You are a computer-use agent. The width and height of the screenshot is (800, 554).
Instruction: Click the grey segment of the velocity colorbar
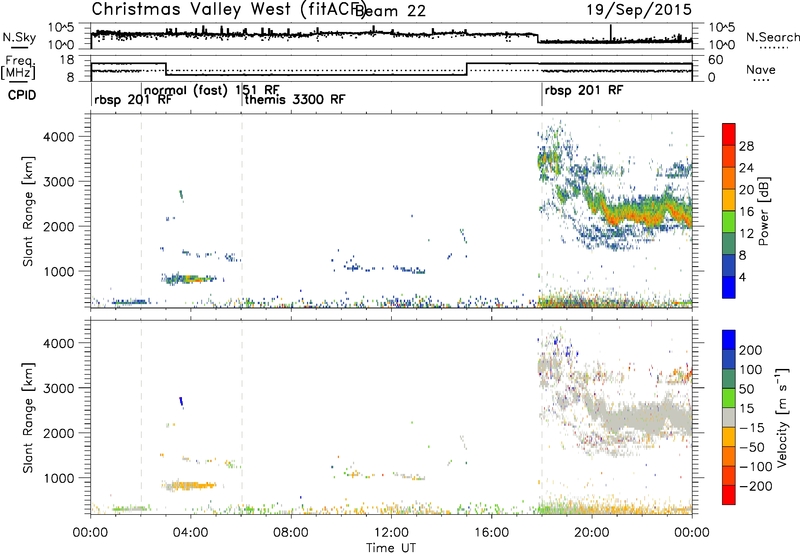[x=729, y=417]
